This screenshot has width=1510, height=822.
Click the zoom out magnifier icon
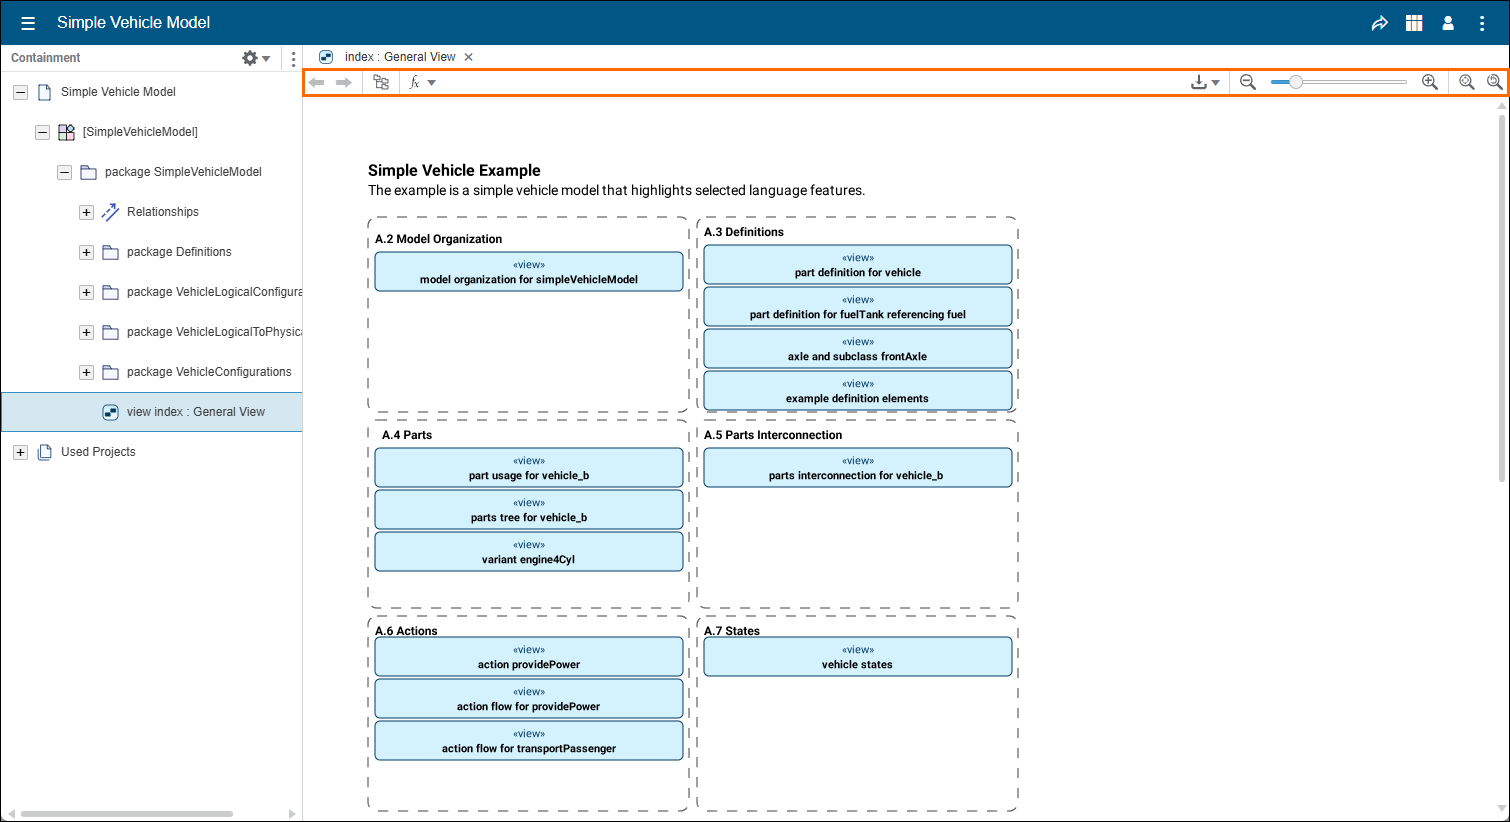coord(1248,82)
